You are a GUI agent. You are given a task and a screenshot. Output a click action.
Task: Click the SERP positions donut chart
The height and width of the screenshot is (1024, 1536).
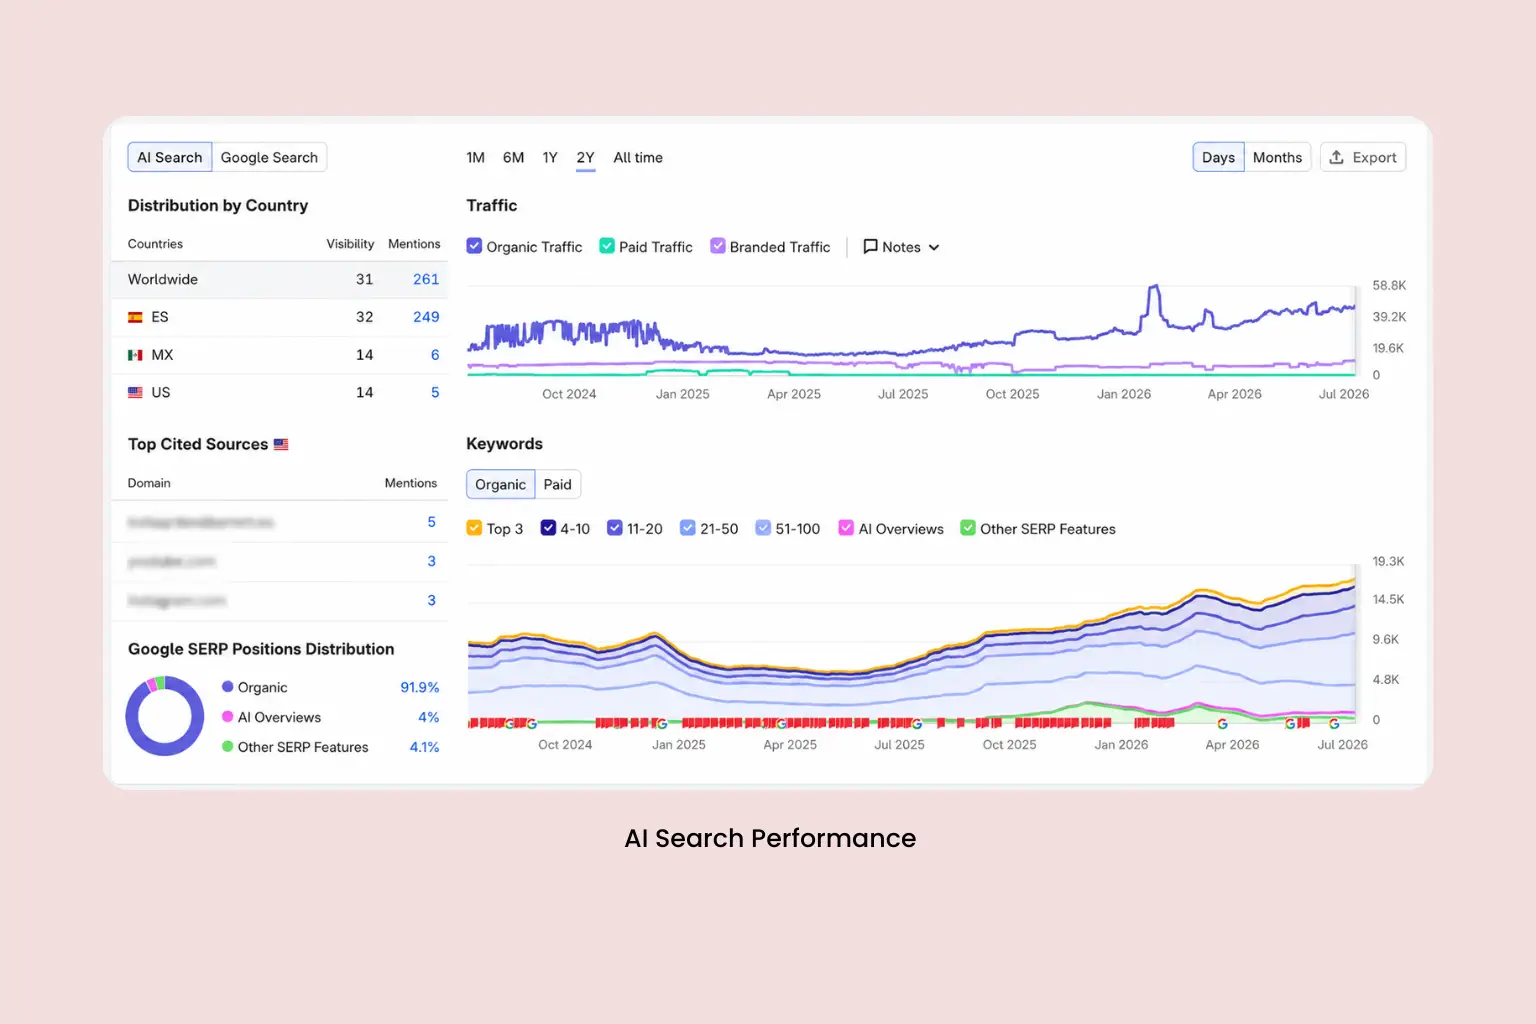[x=165, y=716]
